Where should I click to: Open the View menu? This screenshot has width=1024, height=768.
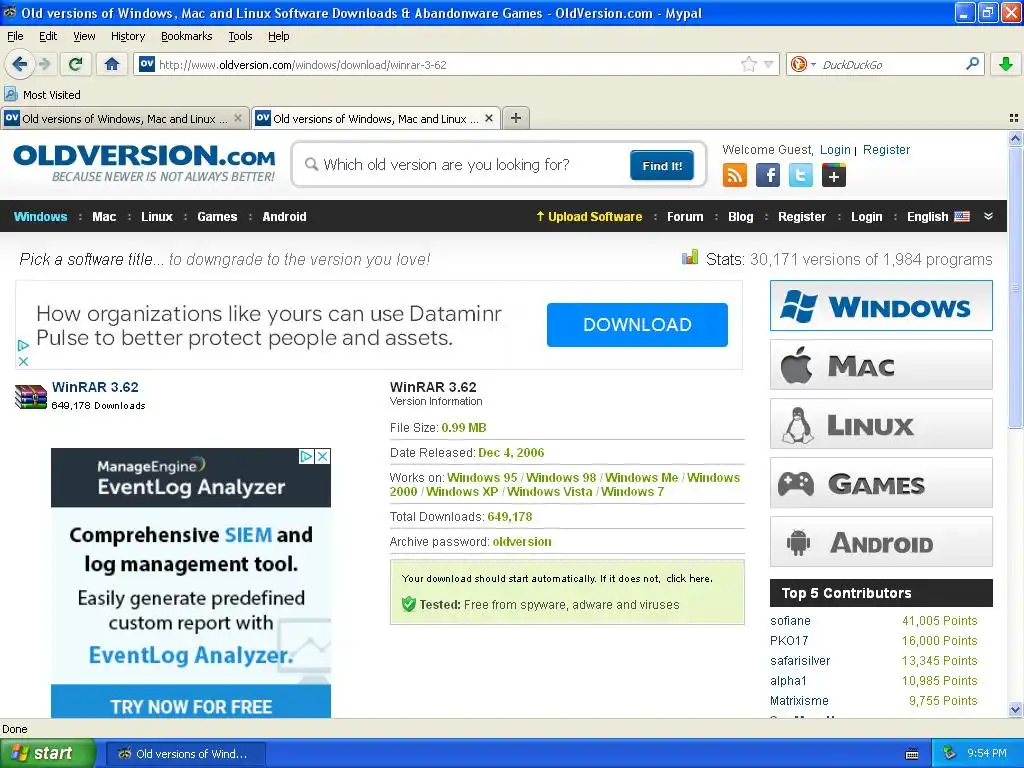click(x=84, y=36)
